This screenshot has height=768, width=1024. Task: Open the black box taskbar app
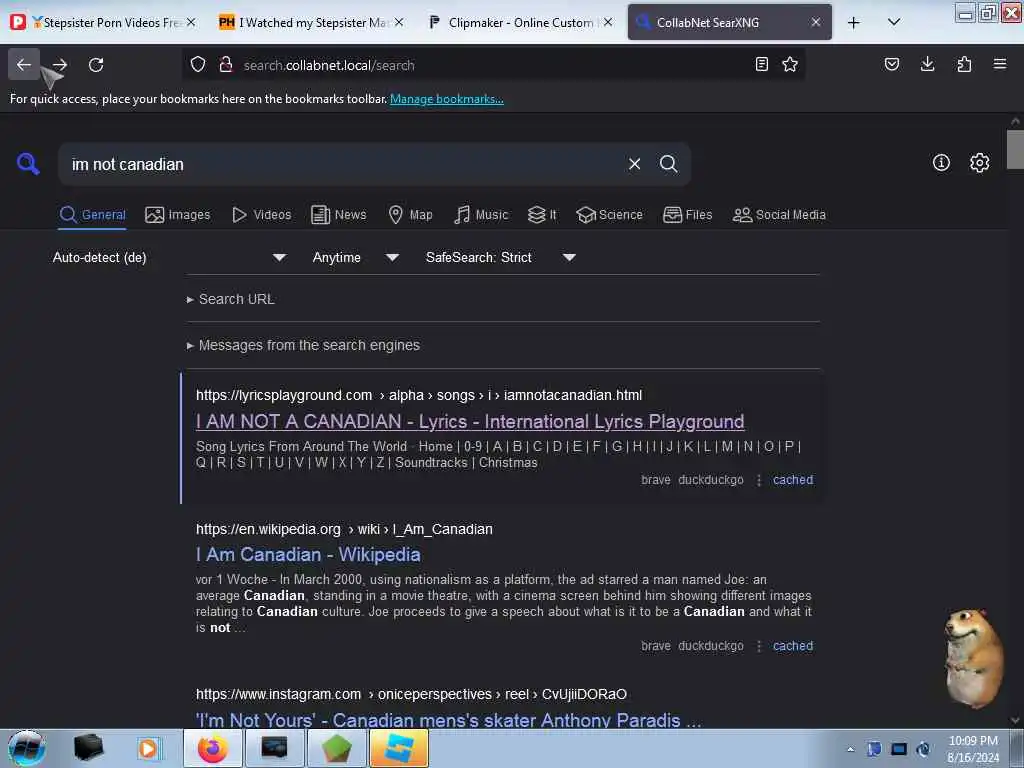88,748
